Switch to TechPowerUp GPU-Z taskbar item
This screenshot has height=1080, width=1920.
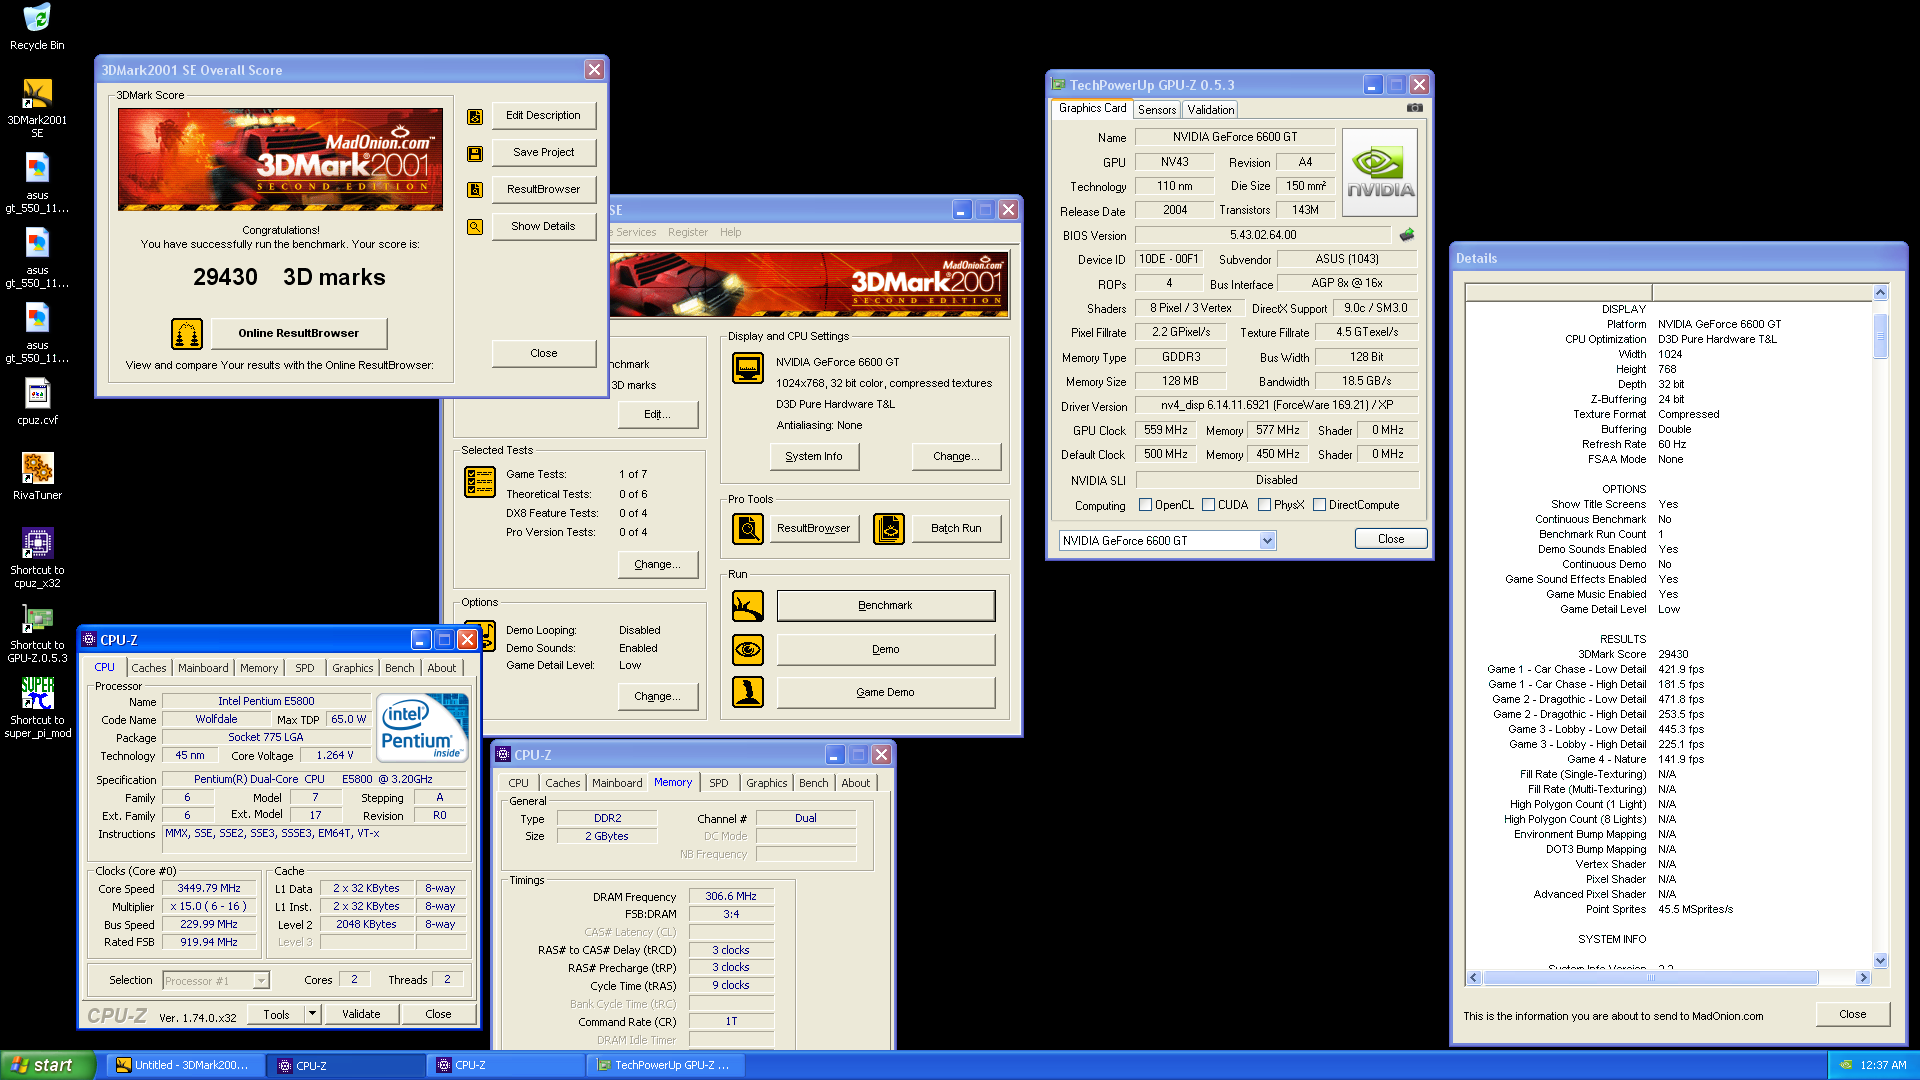pos(664,1065)
